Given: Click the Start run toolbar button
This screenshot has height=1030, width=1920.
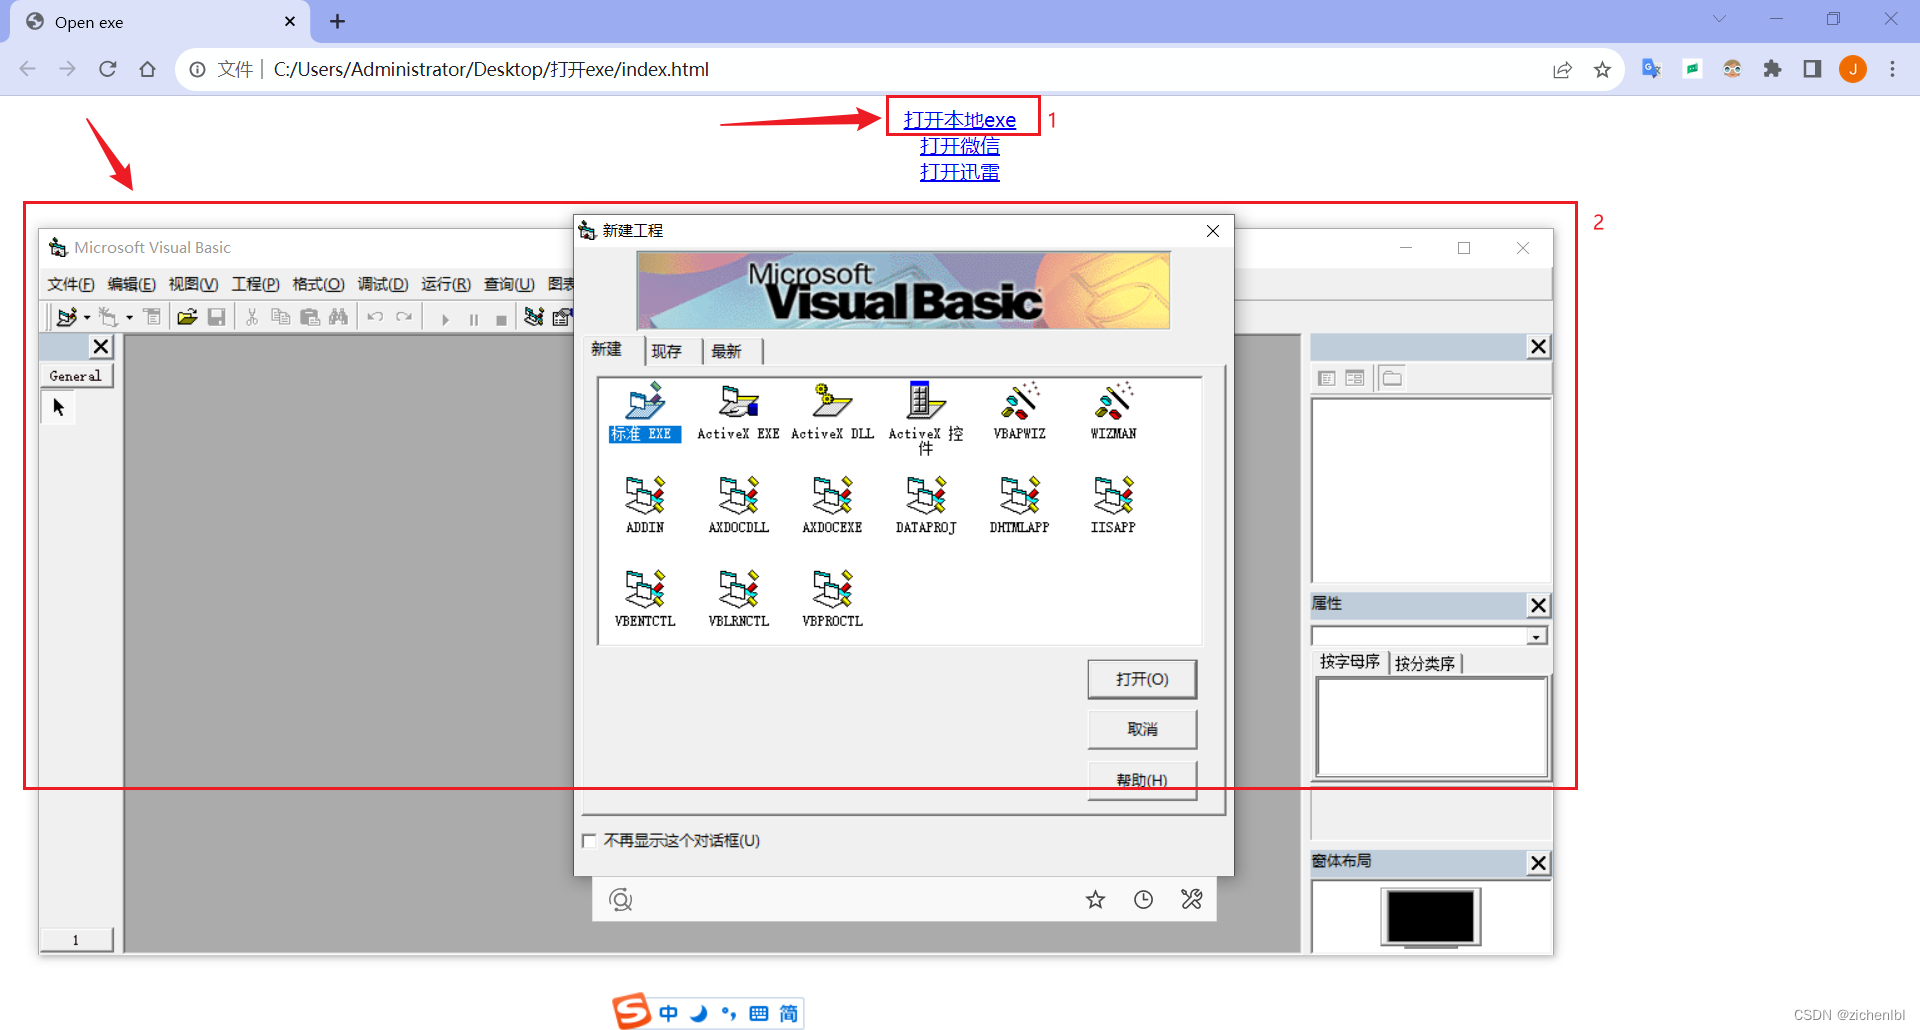Looking at the screenshot, I should click(445, 319).
